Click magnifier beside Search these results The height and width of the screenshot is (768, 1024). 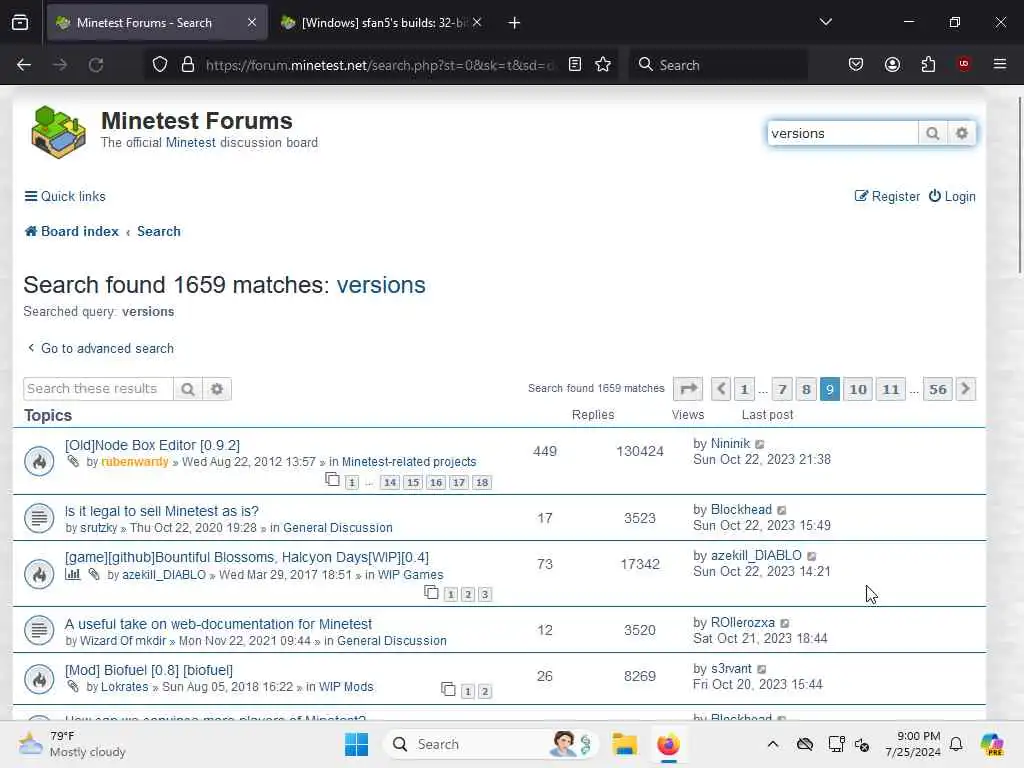click(x=188, y=389)
